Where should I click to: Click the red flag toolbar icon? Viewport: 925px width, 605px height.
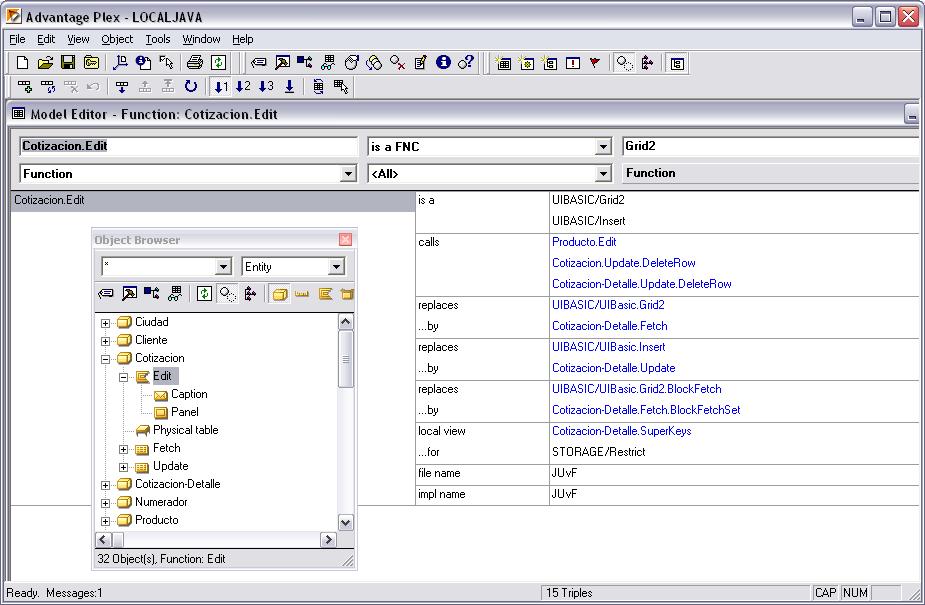click(595, 63)
